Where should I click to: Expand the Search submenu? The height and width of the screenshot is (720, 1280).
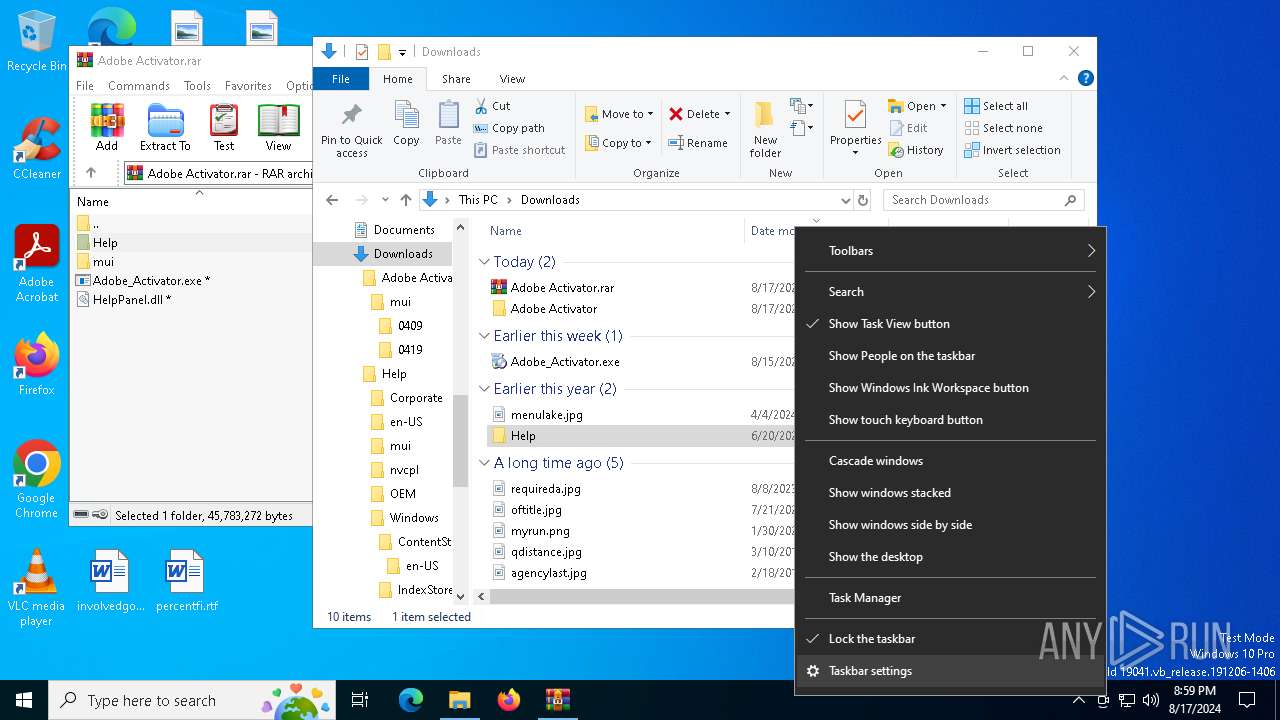[950, 292]
